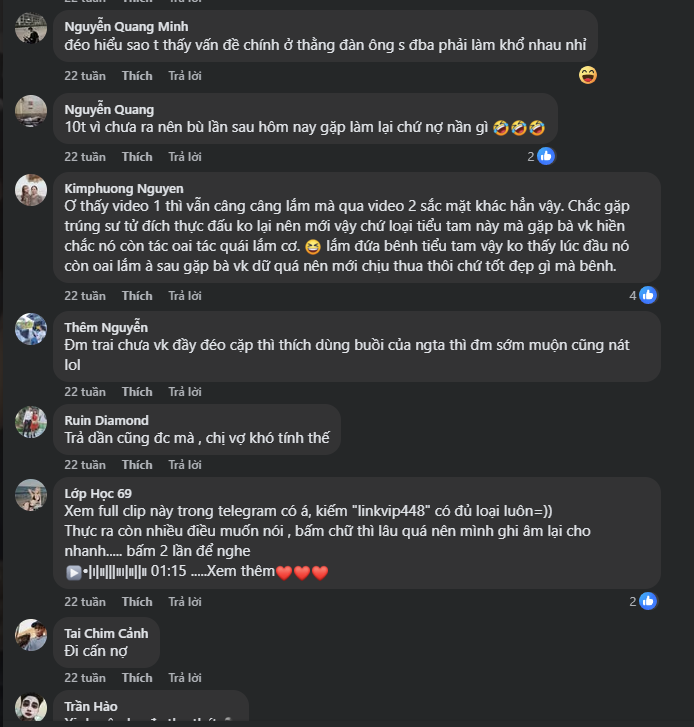Image resolution: width=694 pixels, height=727 pixels.
Task: Open Lớp Học 69's profile name link
Action: 98,493
